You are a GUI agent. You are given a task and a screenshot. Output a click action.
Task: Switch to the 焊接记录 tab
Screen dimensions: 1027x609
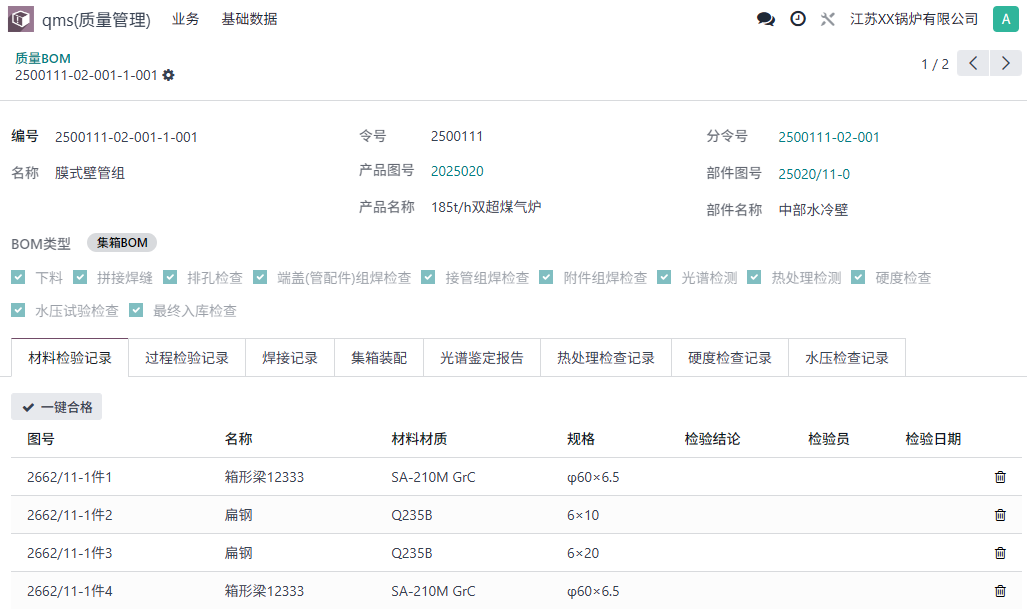click(x=290, y=357)
